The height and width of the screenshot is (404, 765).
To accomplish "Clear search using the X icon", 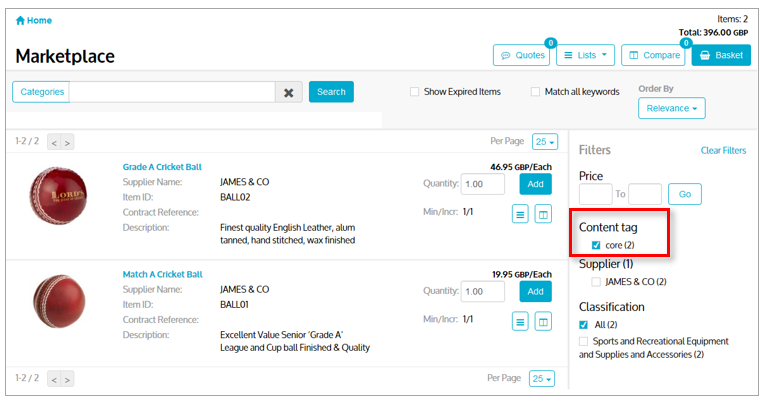I will (x=289, y=92).
